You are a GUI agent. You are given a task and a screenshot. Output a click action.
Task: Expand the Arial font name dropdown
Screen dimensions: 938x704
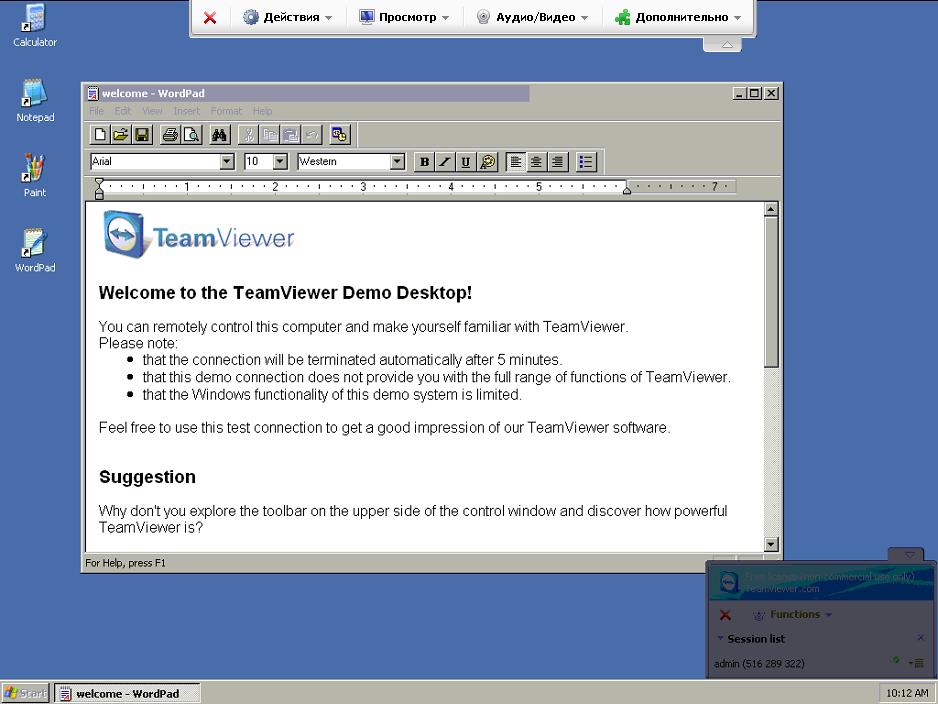227,161
